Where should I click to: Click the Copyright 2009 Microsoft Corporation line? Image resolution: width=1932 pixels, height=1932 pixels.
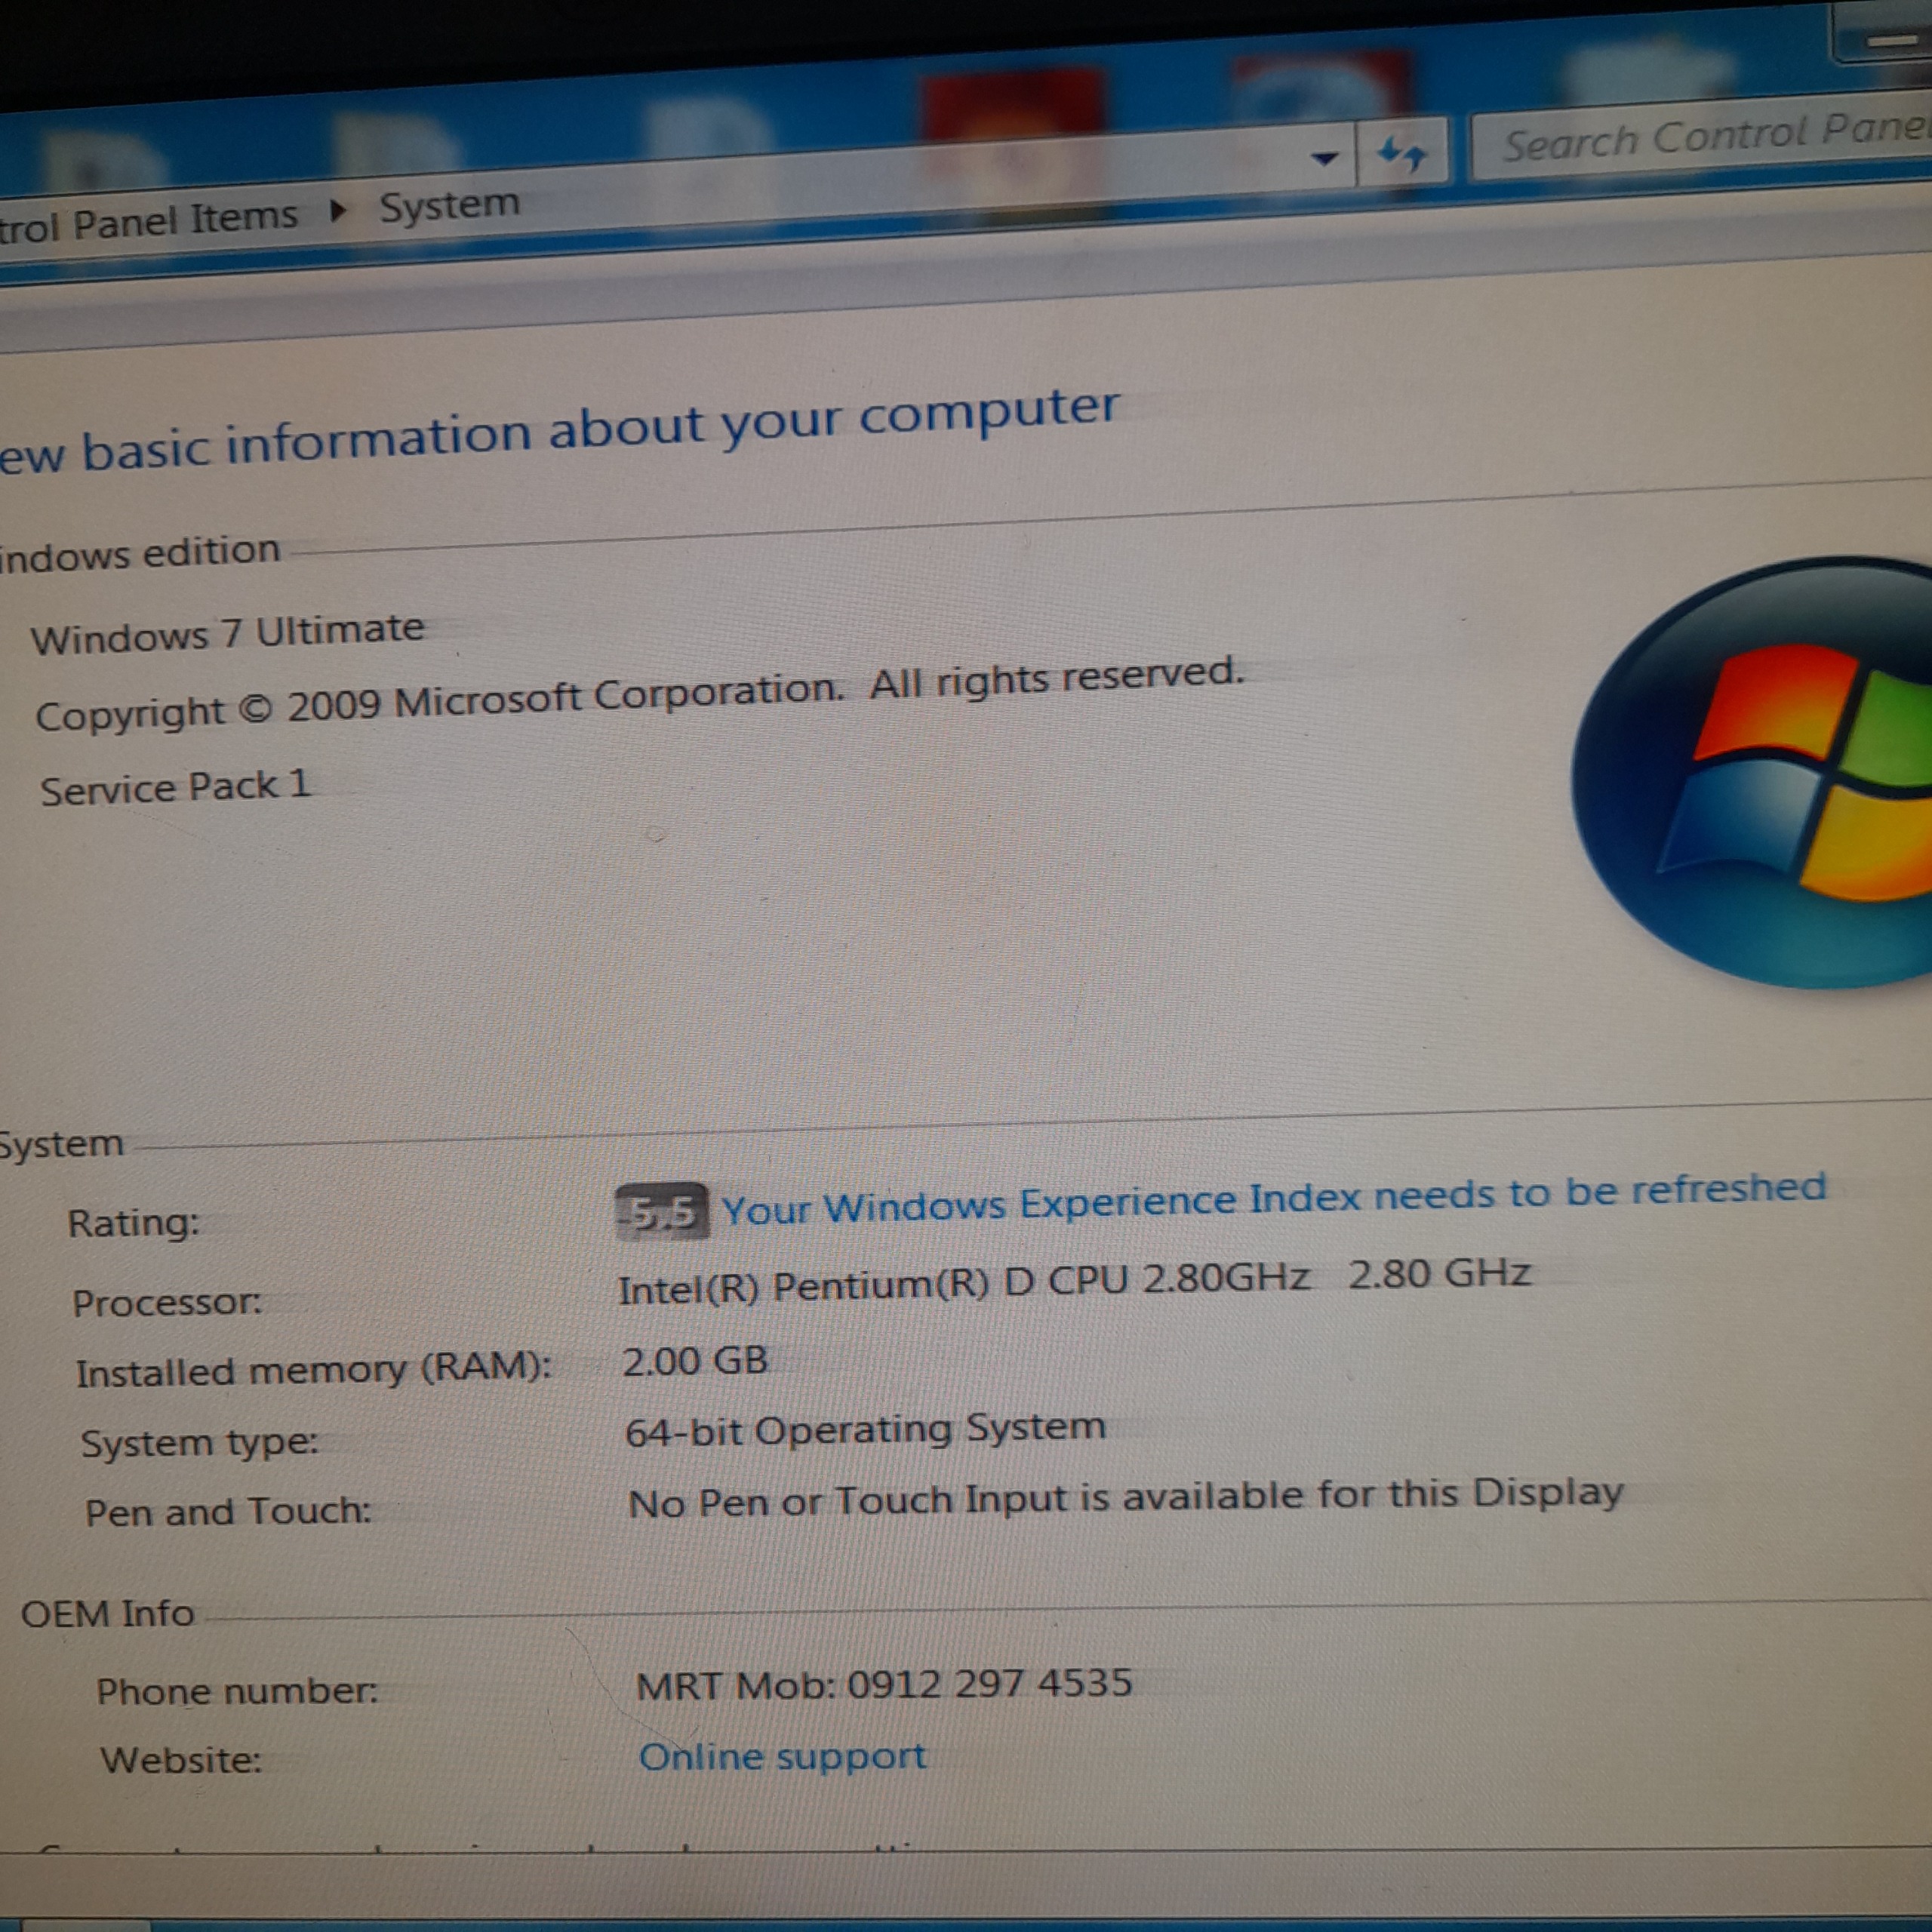(640, 693)
